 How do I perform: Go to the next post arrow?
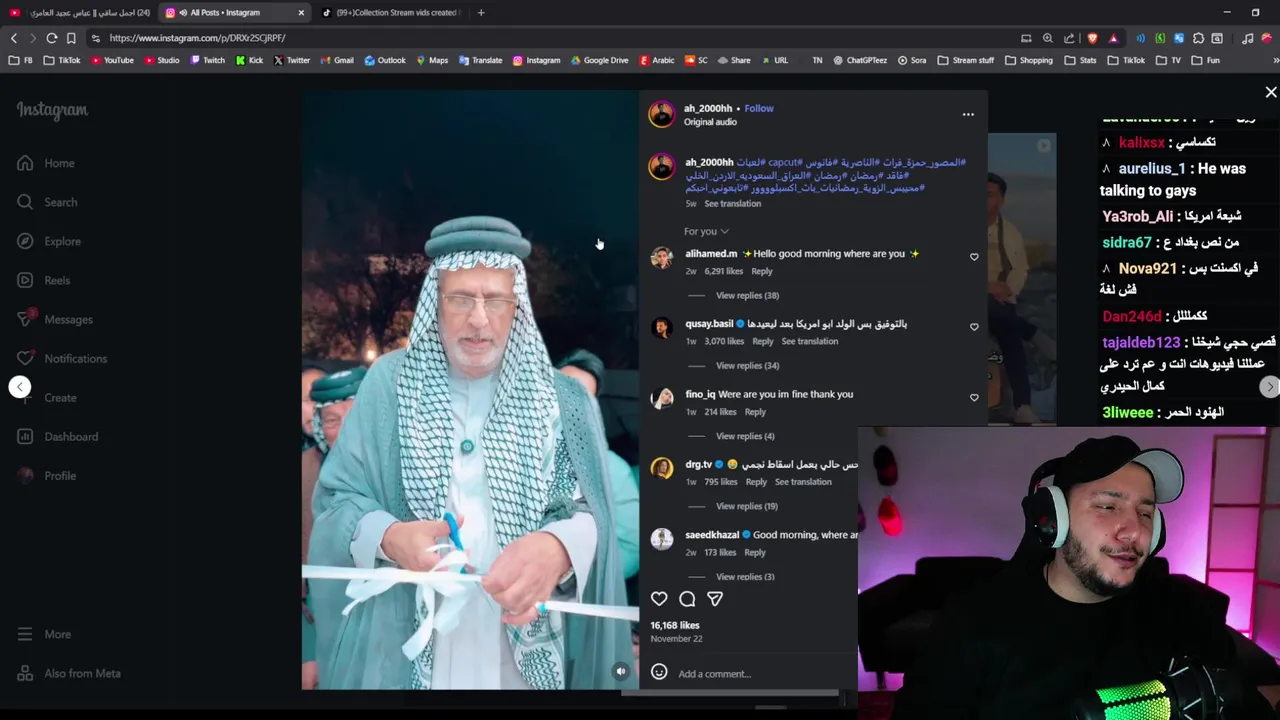click(1270, 387)
